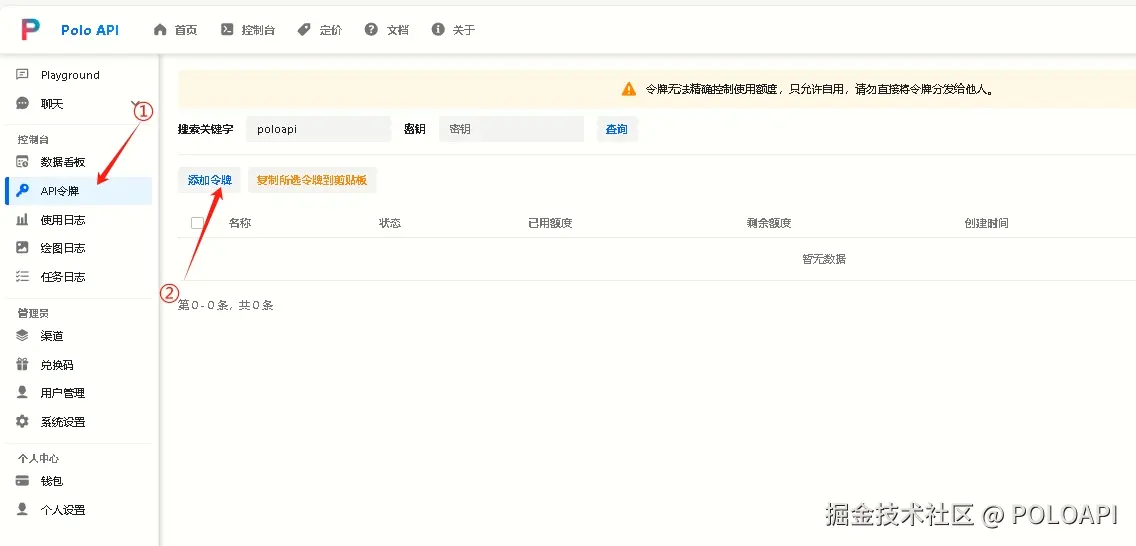Click the 创建时间 column header
This screenshot has width=1136, height=546.
(x=987, y=223)
